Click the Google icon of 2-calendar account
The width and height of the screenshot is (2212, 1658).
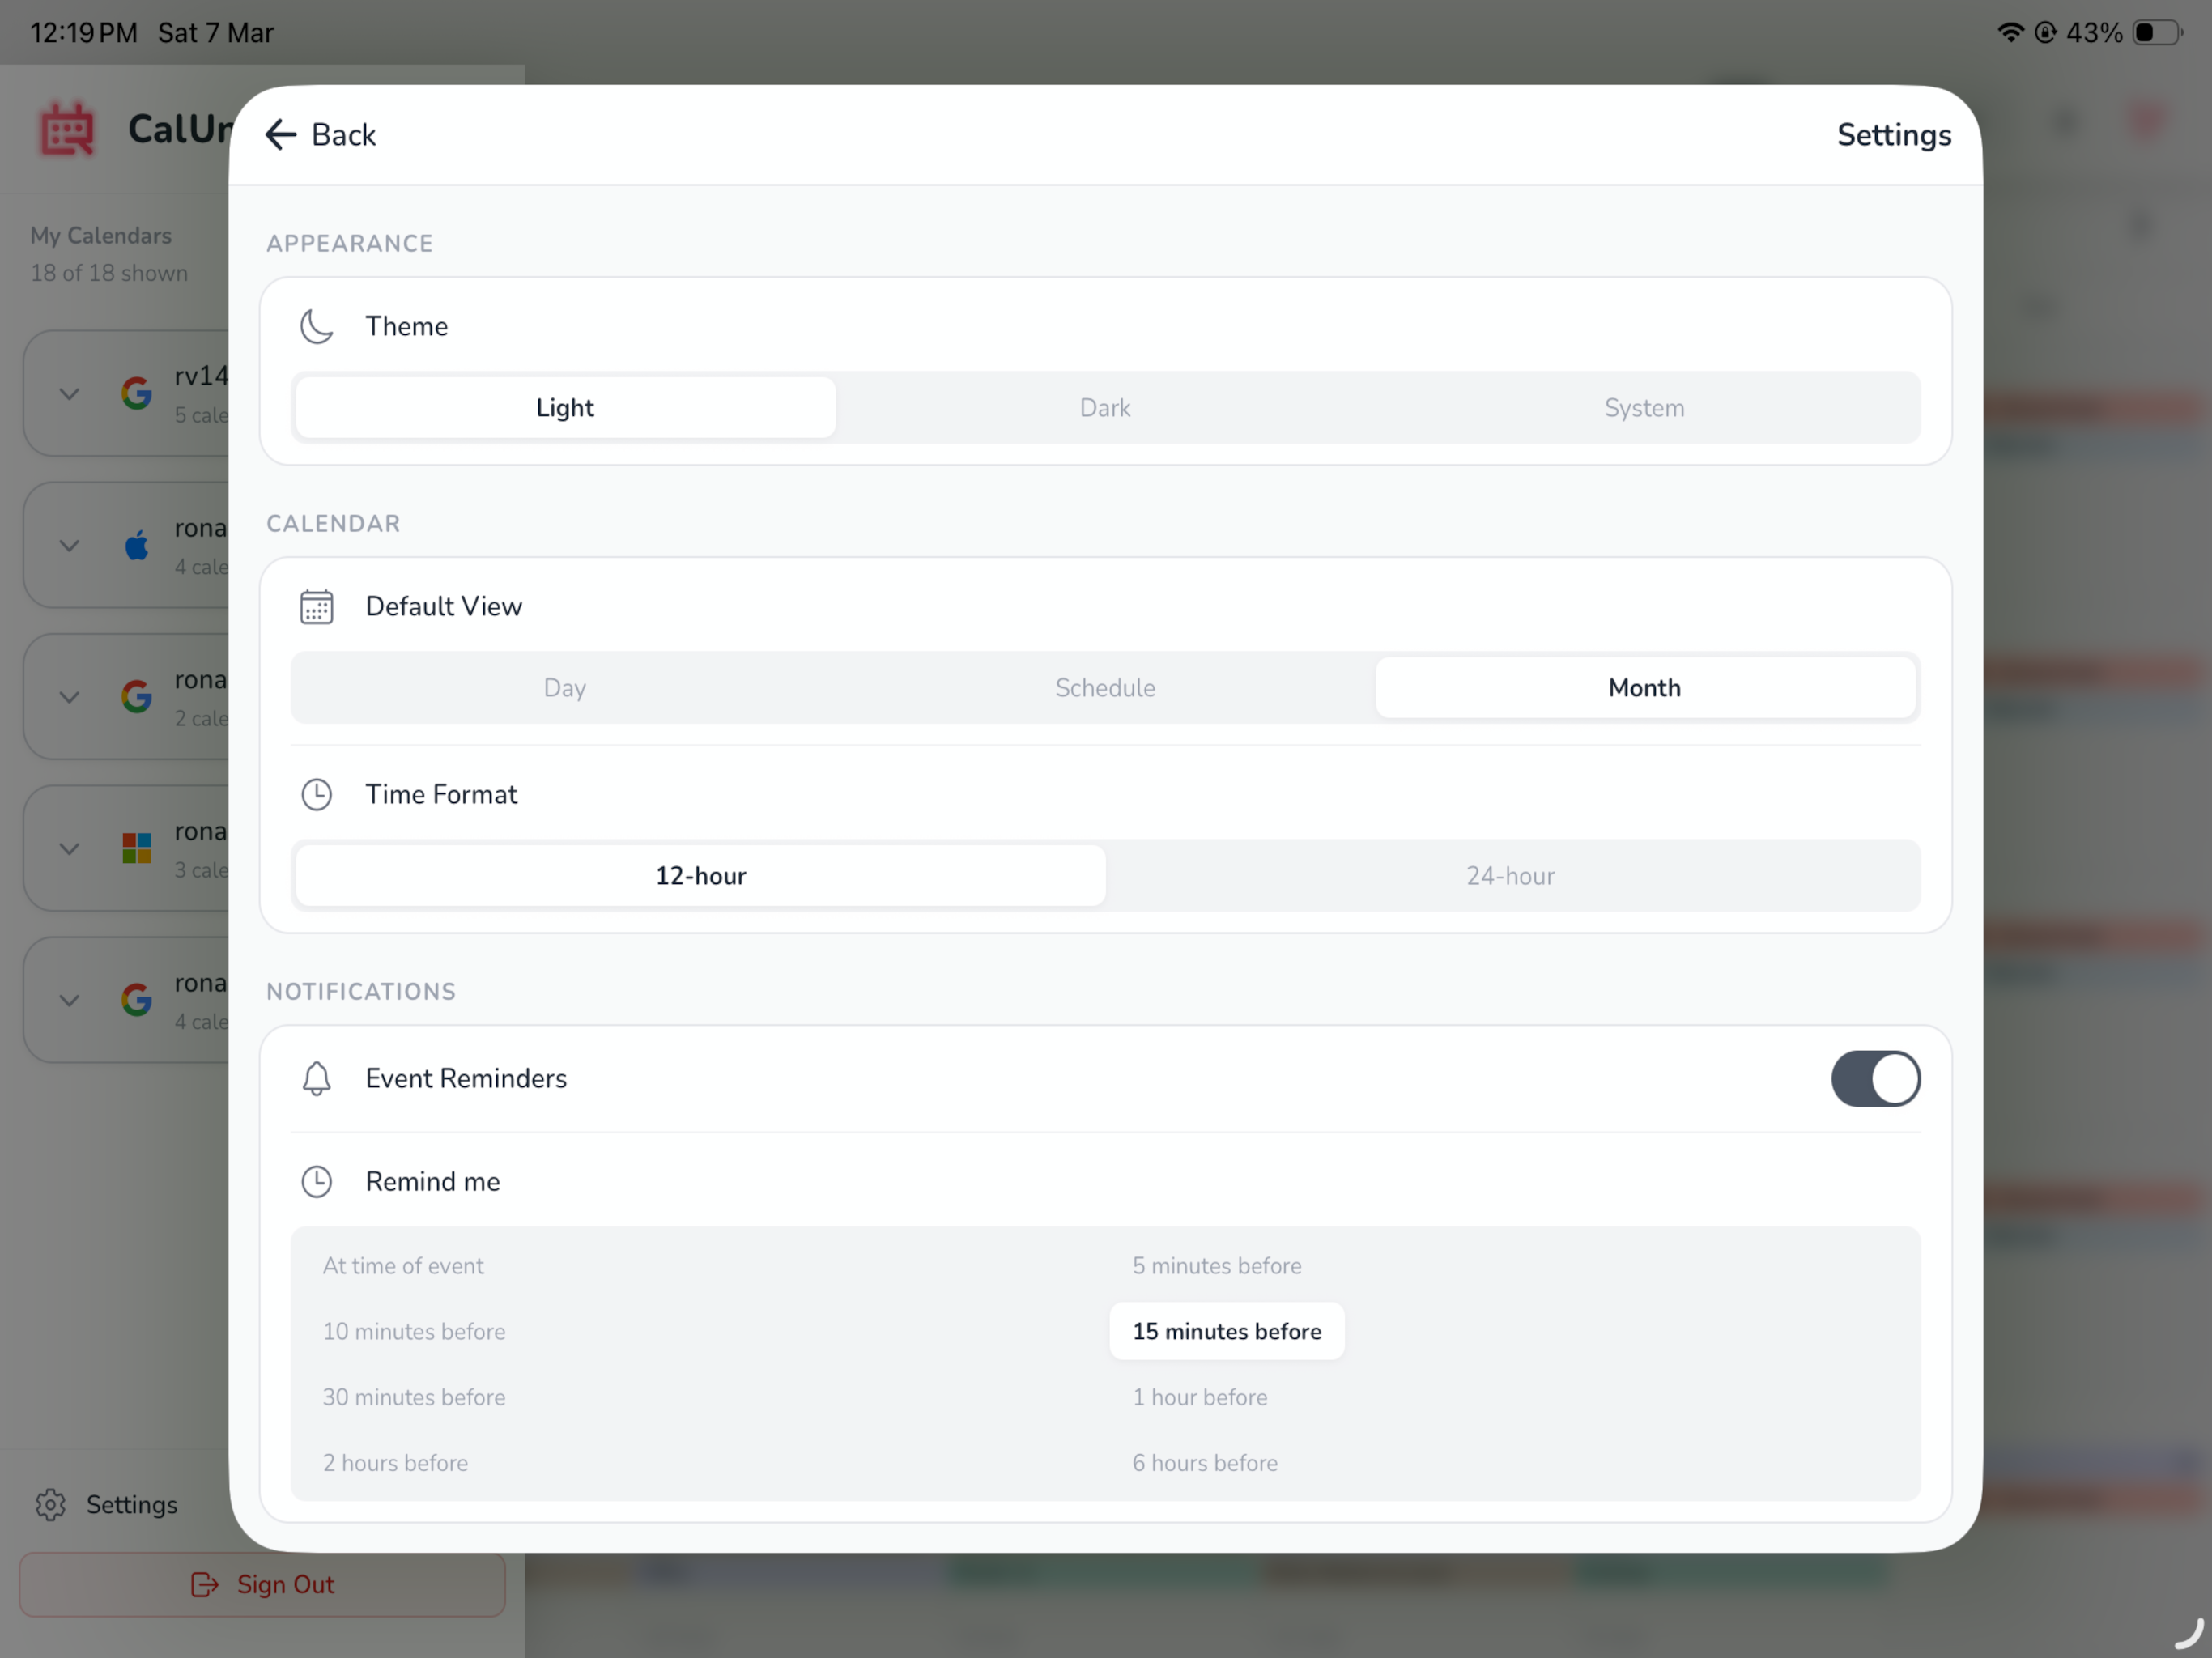137,697
